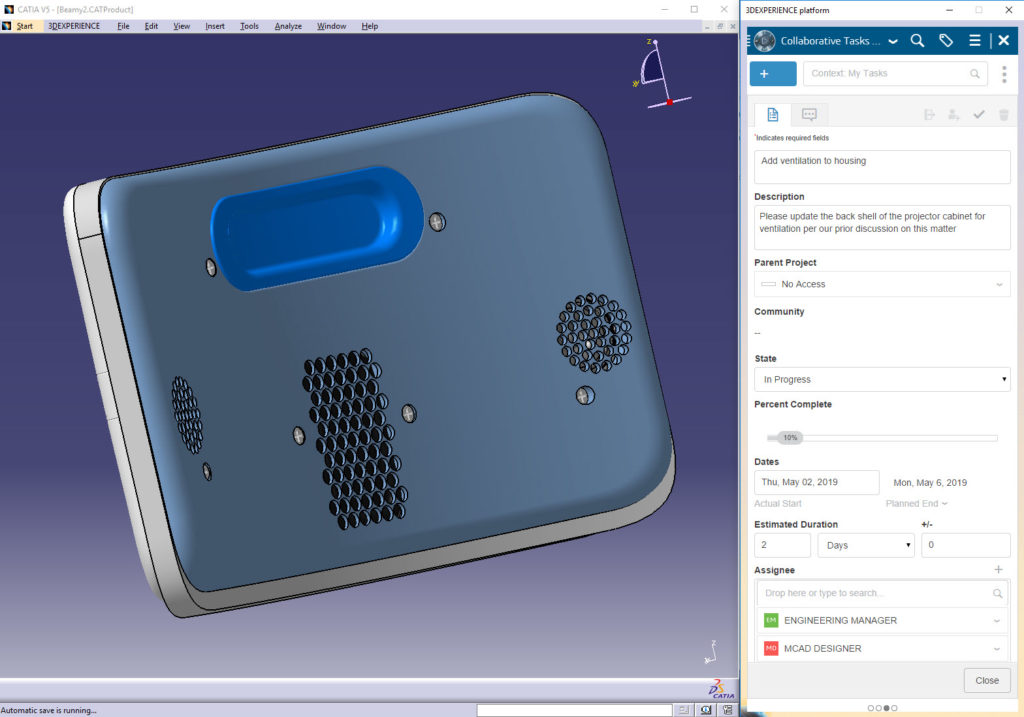Click the tag icon in the 3DEXPERIENCE header
This screenshot has width=1024, height=717.
click(946, 40)
